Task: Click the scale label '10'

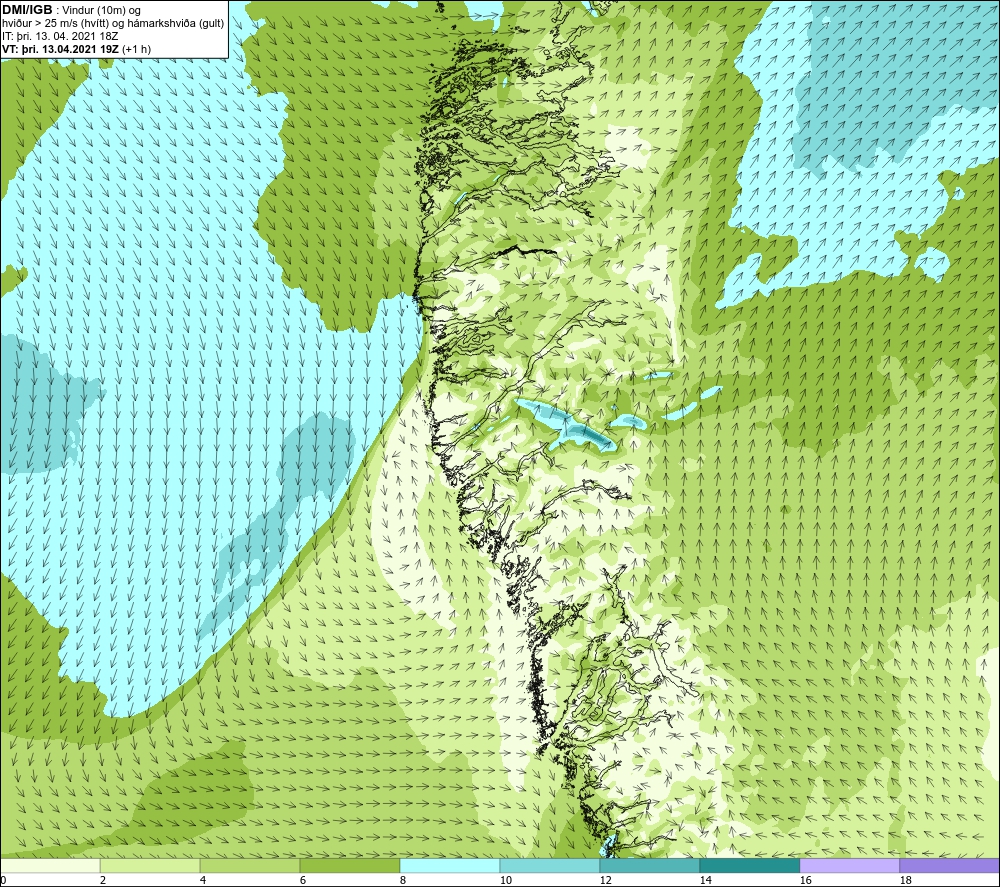Action: [x=505, y=880]
